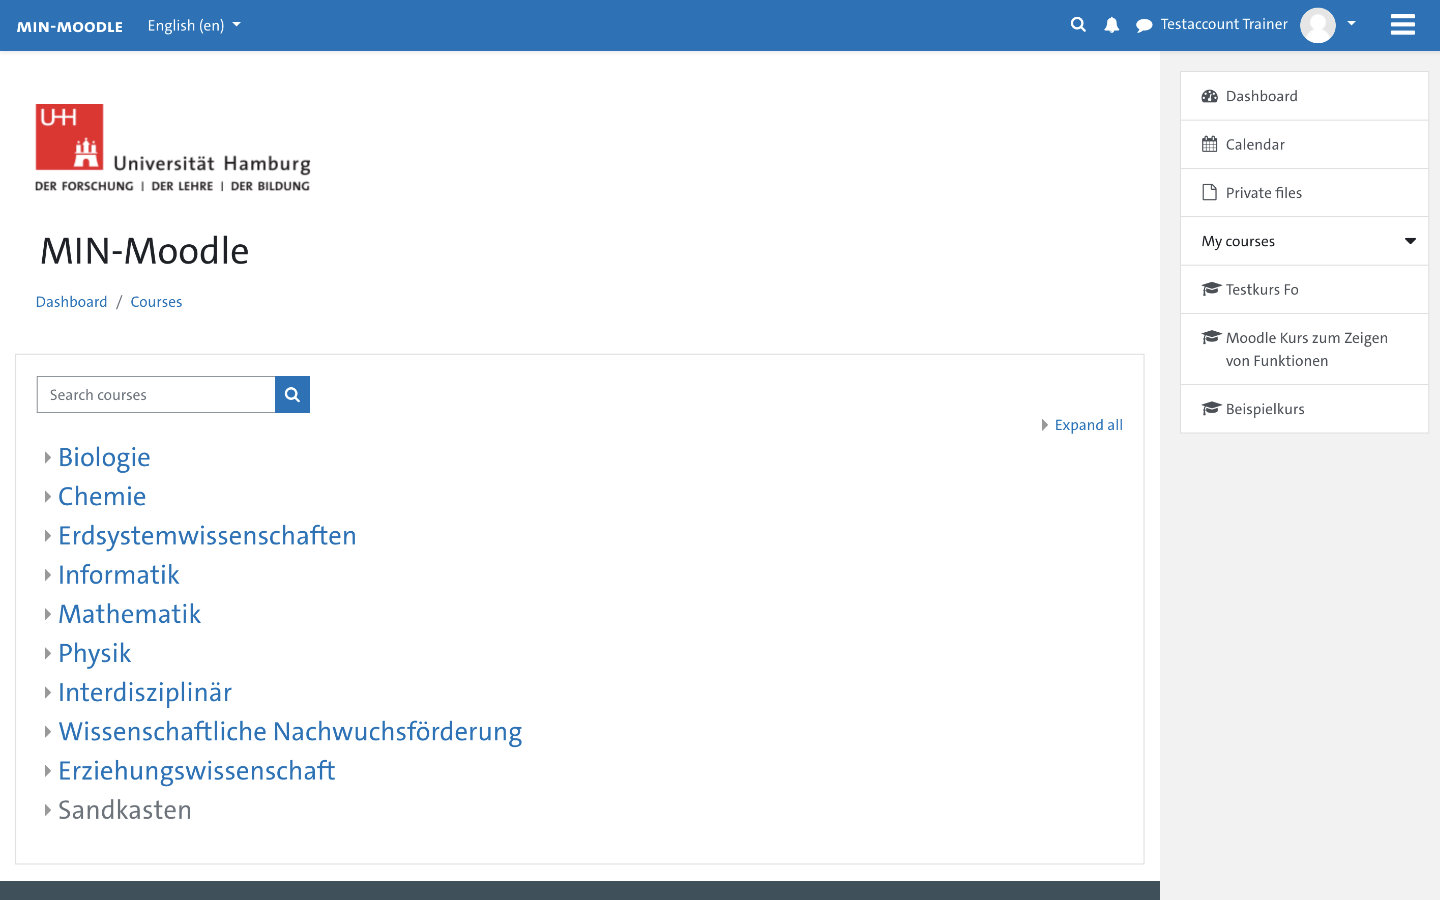Open Calendar in the side menu
This screenshot has height=900, width=1440.
click(x=1304, y=144)
